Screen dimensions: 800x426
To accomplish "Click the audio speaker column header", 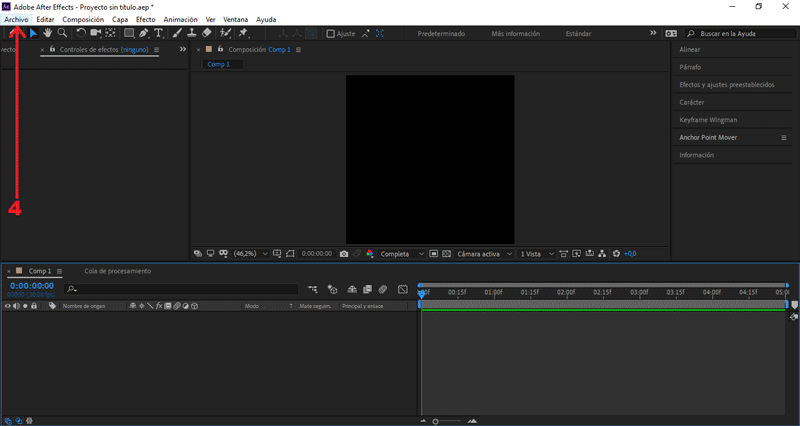I will point(16,306).
